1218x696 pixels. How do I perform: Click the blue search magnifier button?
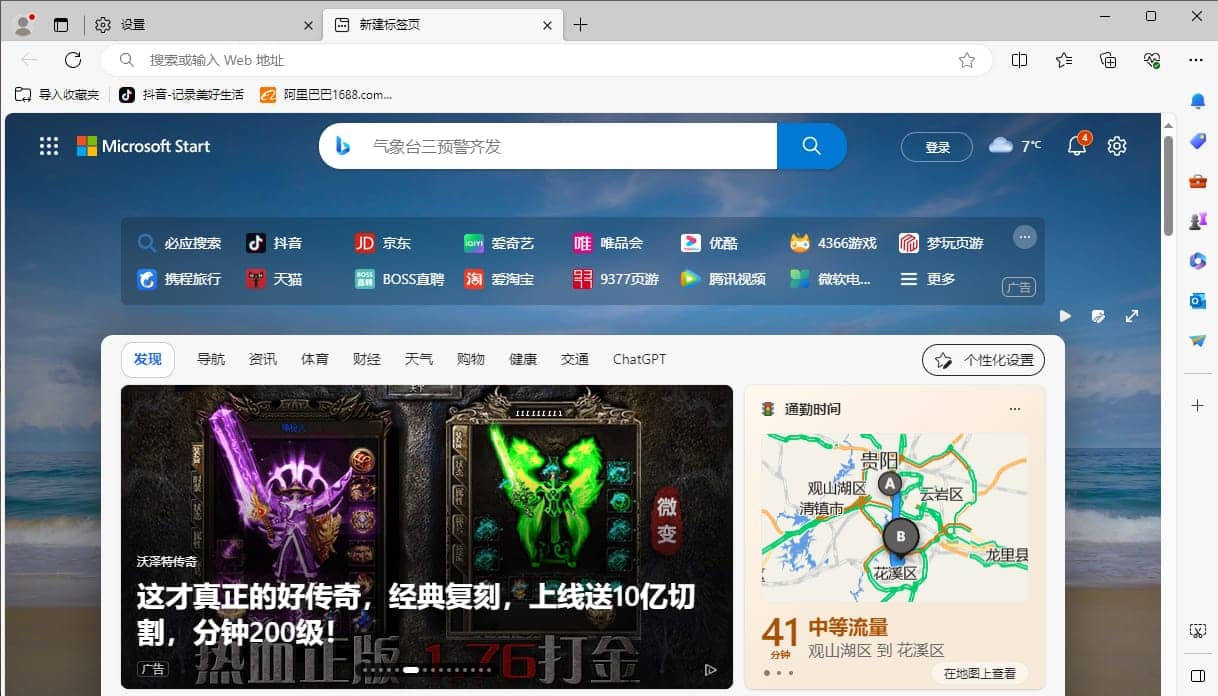tap(812, 146)
